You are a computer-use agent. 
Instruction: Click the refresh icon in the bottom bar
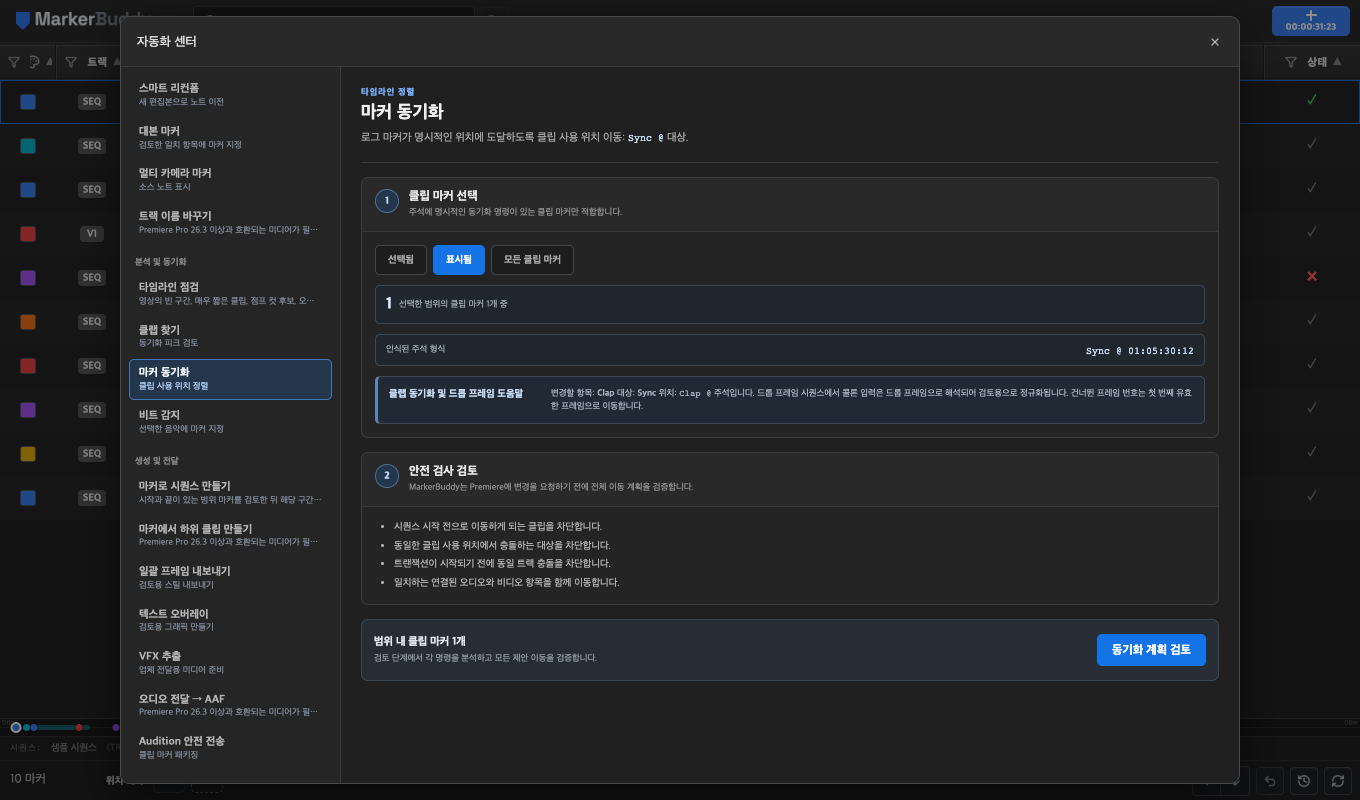click(x=1337, y=780)
